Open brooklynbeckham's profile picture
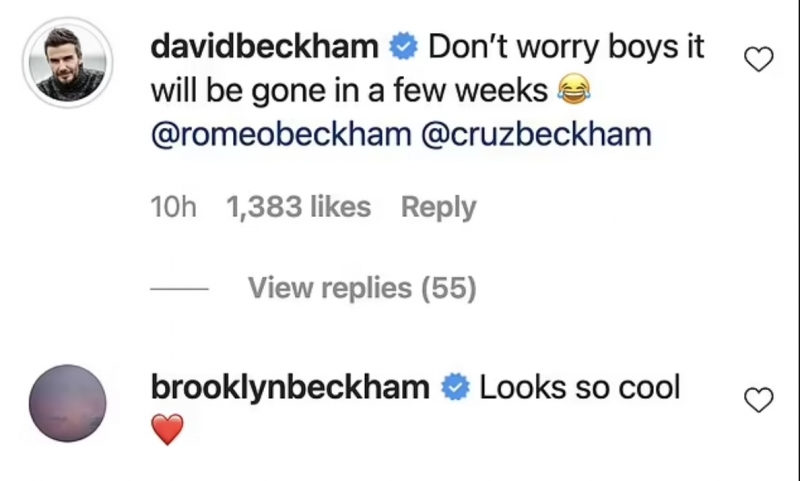The height and width of the screenshot is (481, 800). coord(66,403)
